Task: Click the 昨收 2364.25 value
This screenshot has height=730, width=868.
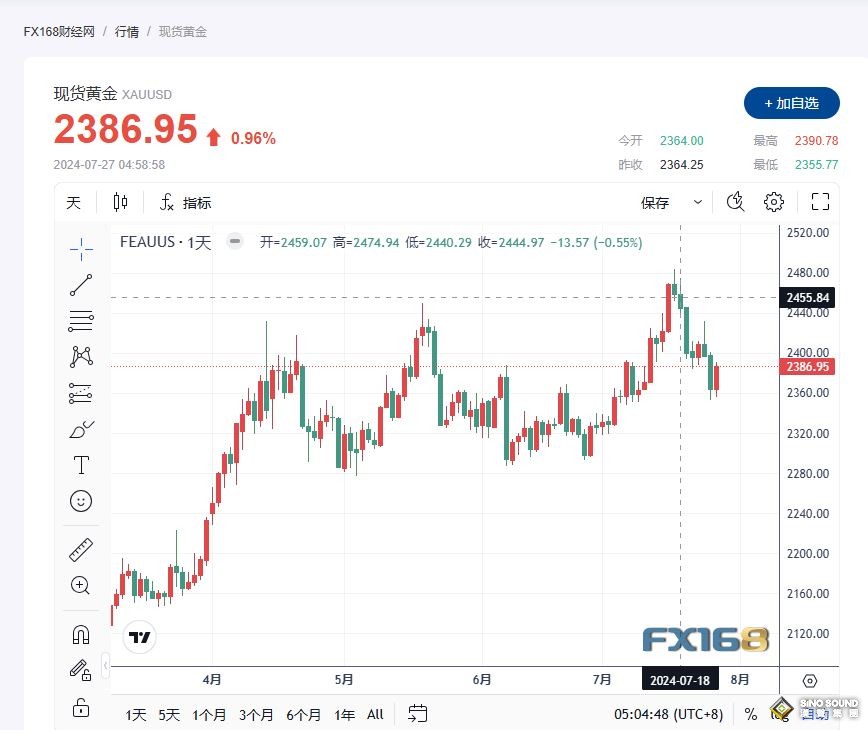Action: click(681, 164)
